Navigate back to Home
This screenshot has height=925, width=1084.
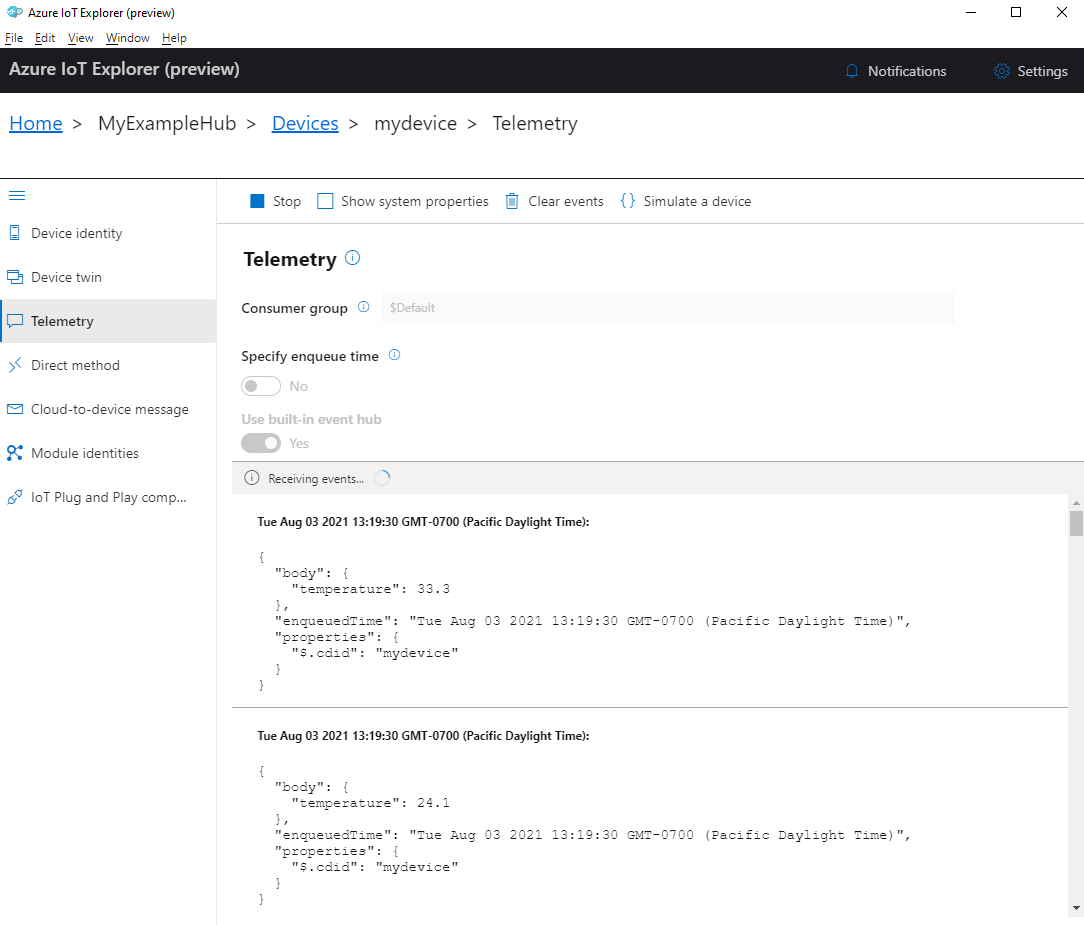[35, 123]
